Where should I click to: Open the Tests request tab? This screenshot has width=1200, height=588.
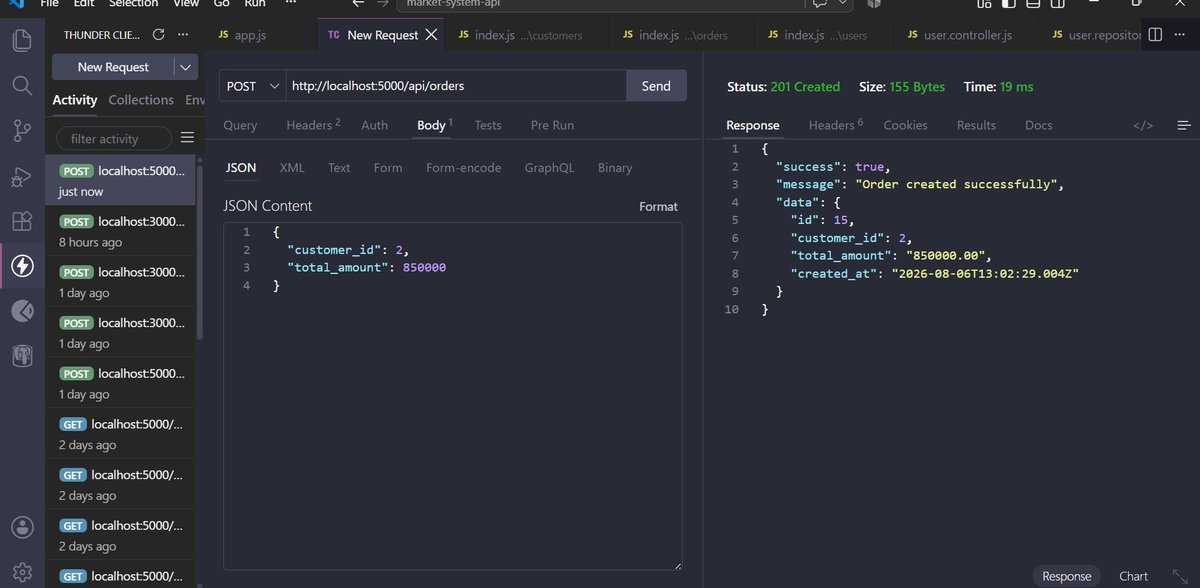488,125
